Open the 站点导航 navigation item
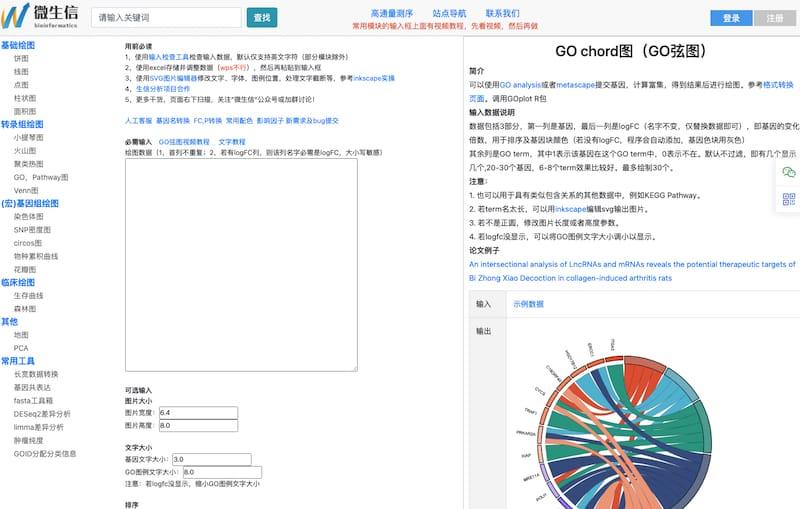The image size is (800, 509). 449,13
